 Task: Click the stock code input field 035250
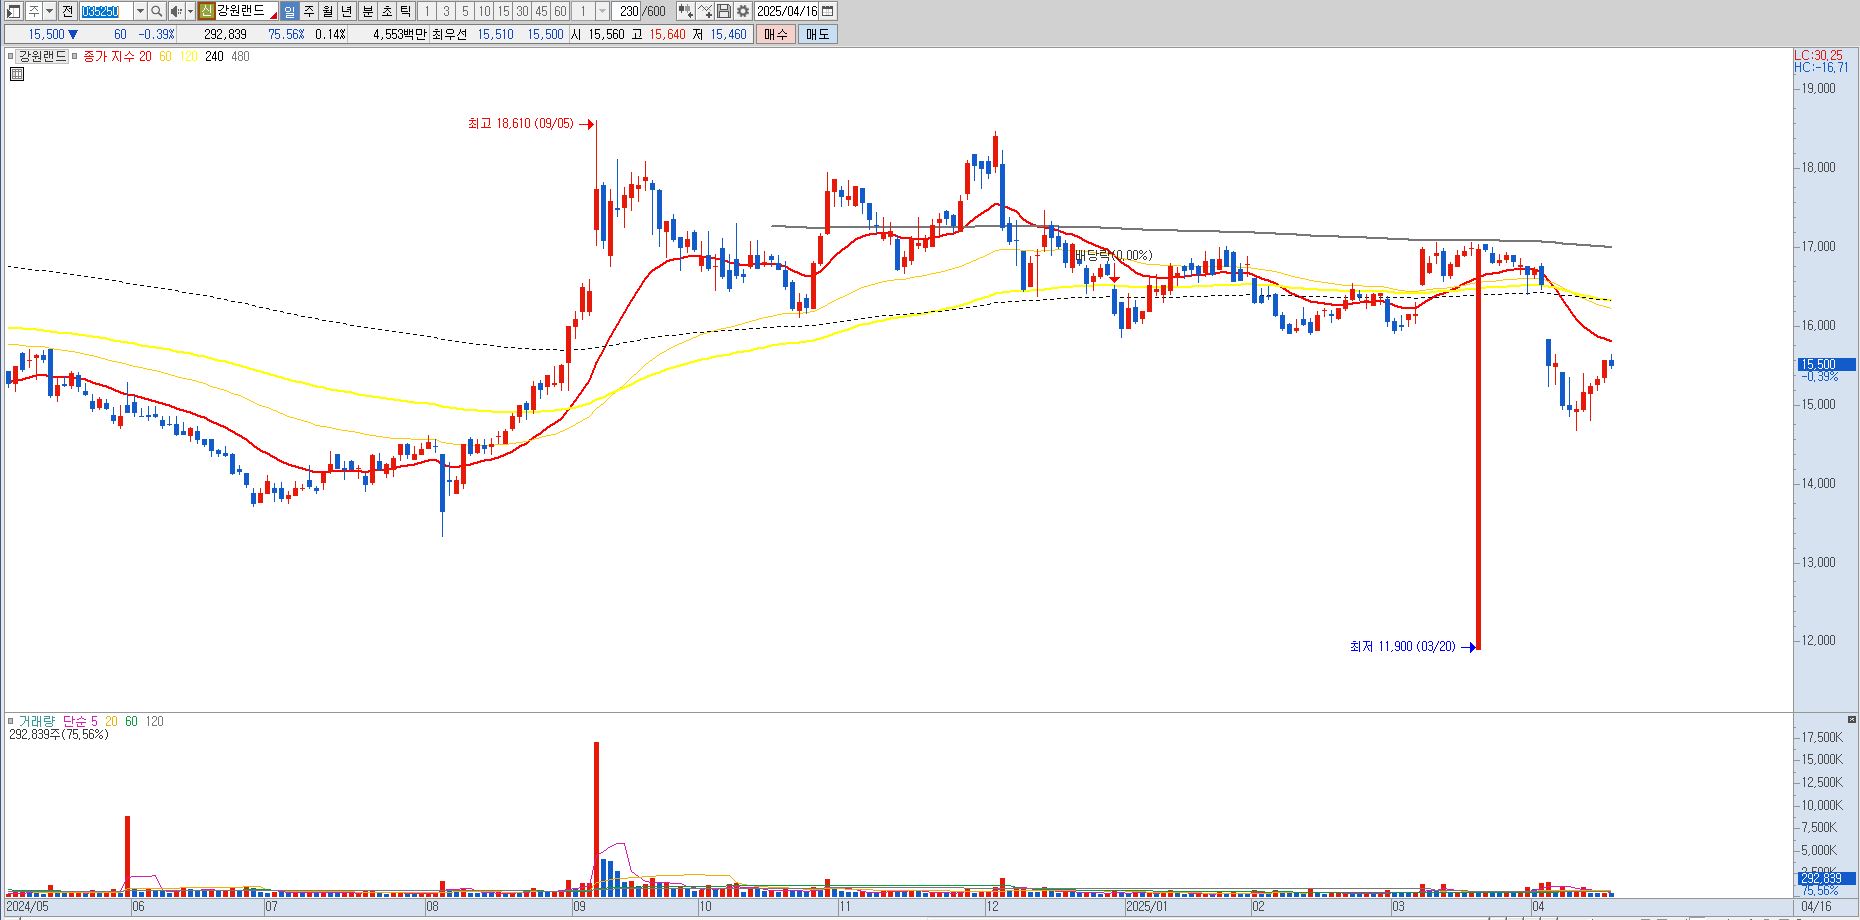point(105,11)
